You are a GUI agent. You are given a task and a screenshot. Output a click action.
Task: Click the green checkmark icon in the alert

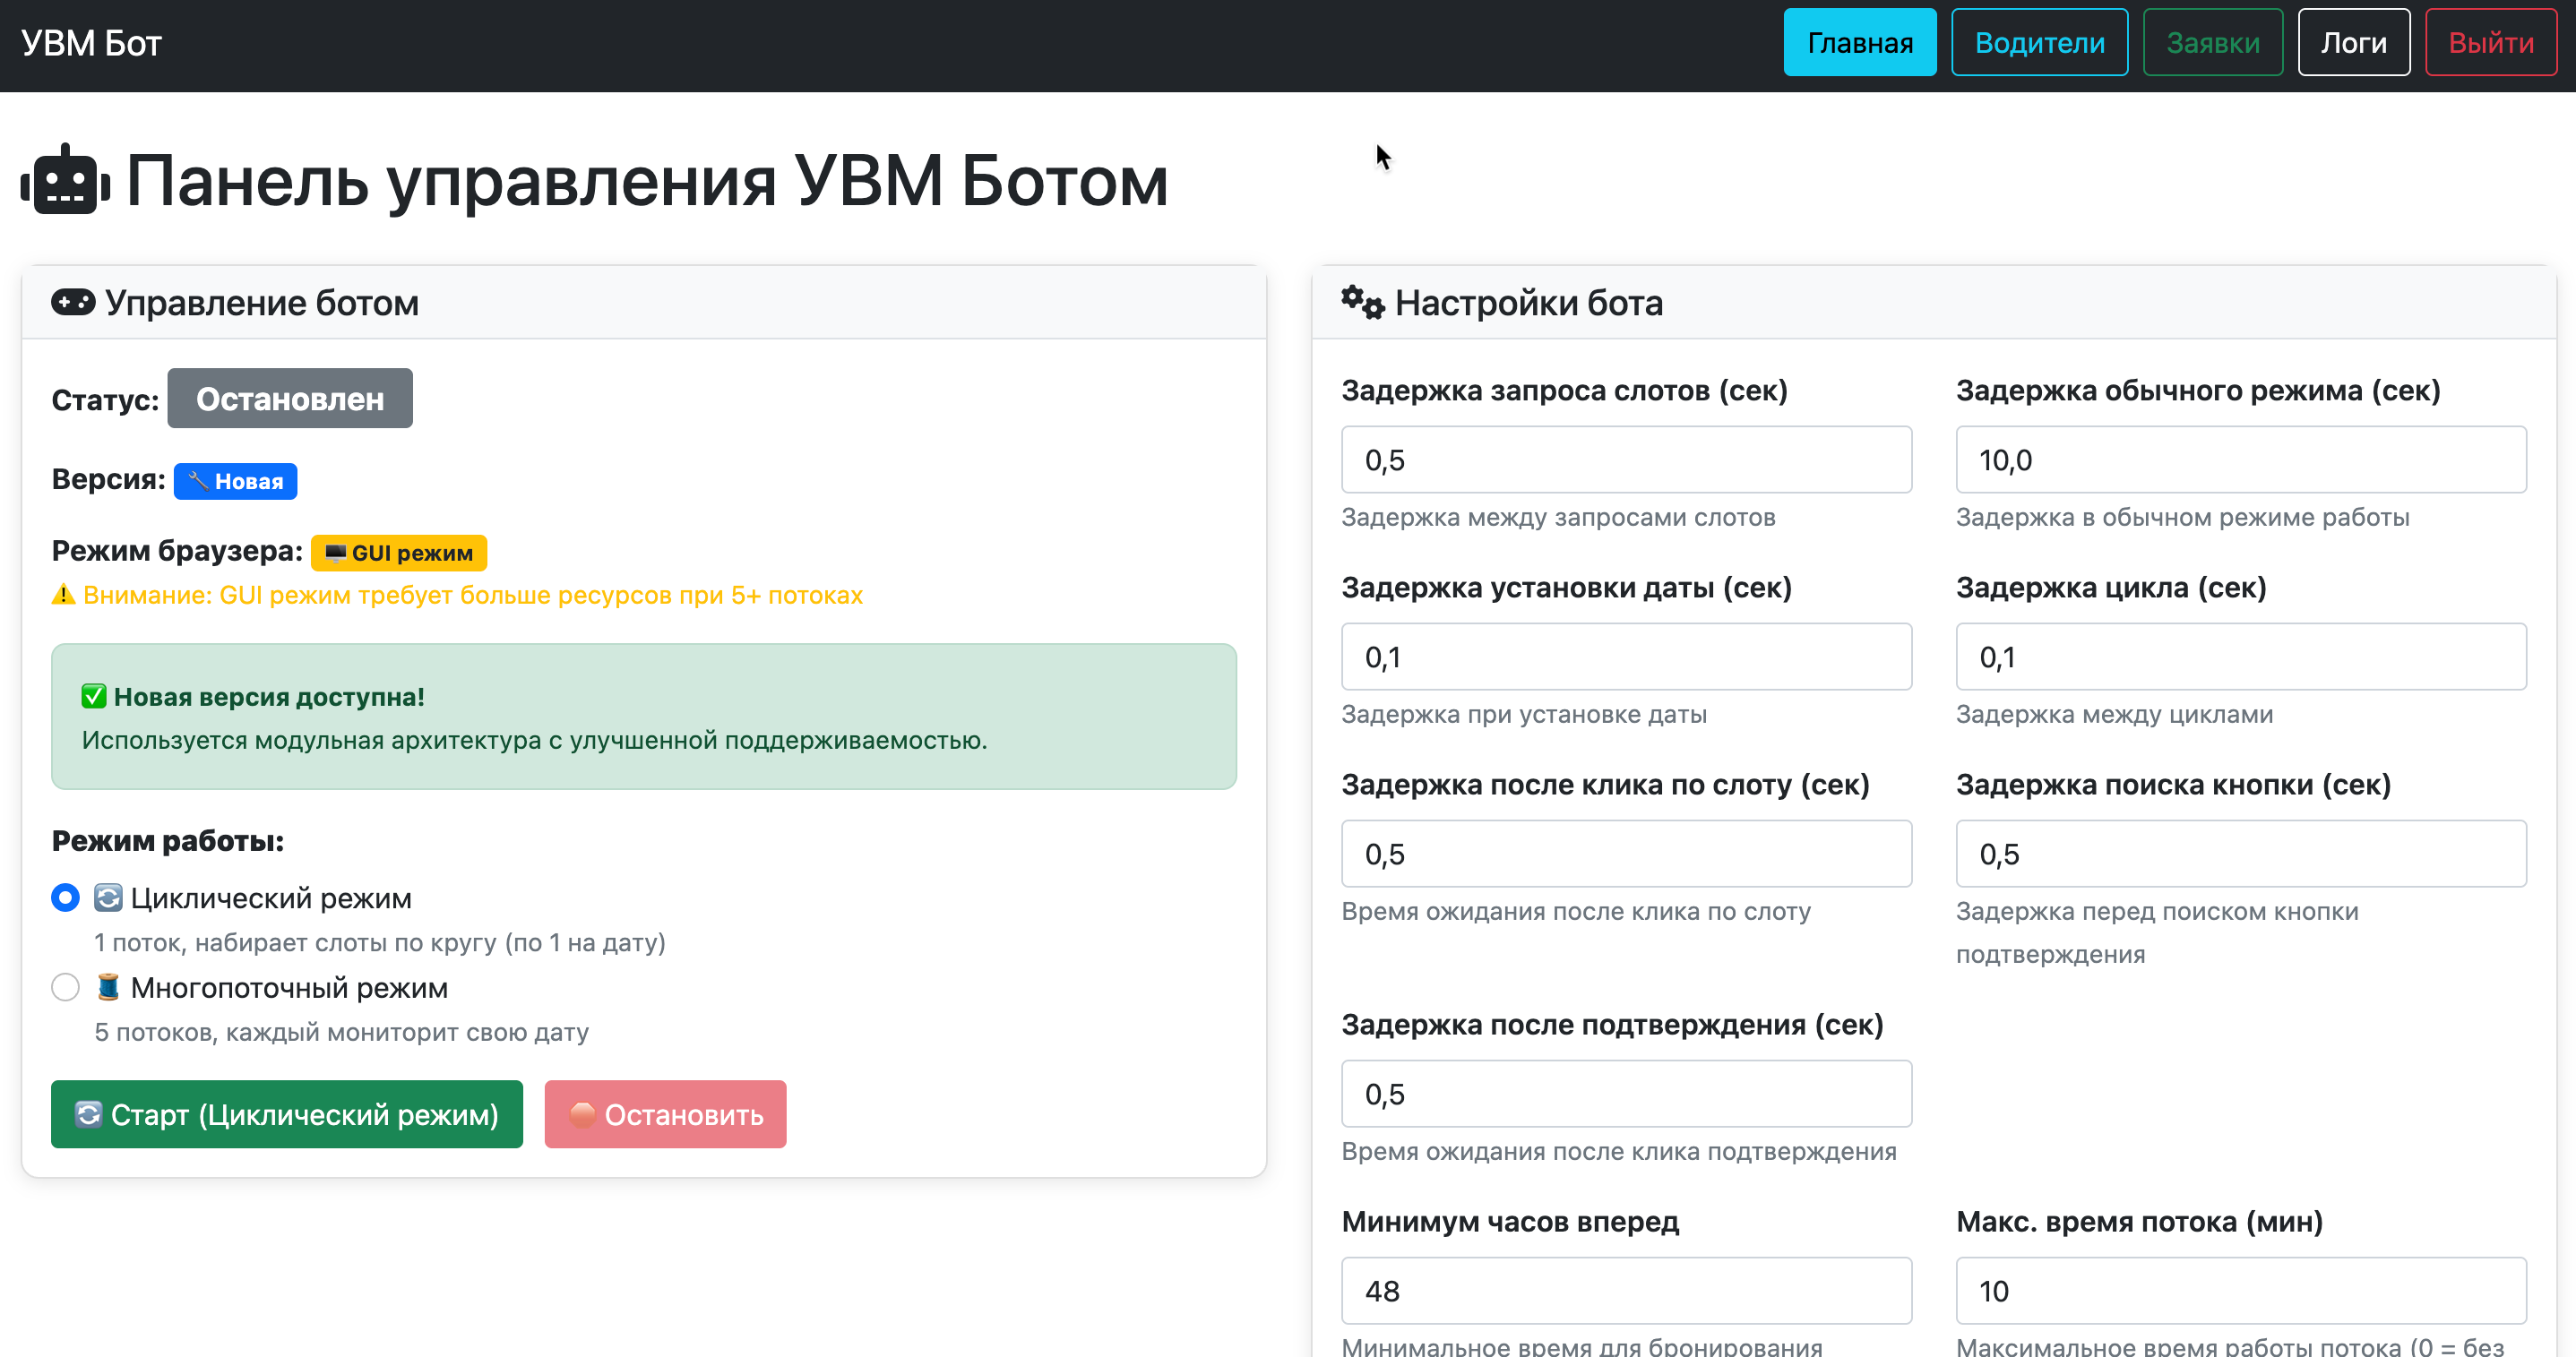tap(94, 697)
